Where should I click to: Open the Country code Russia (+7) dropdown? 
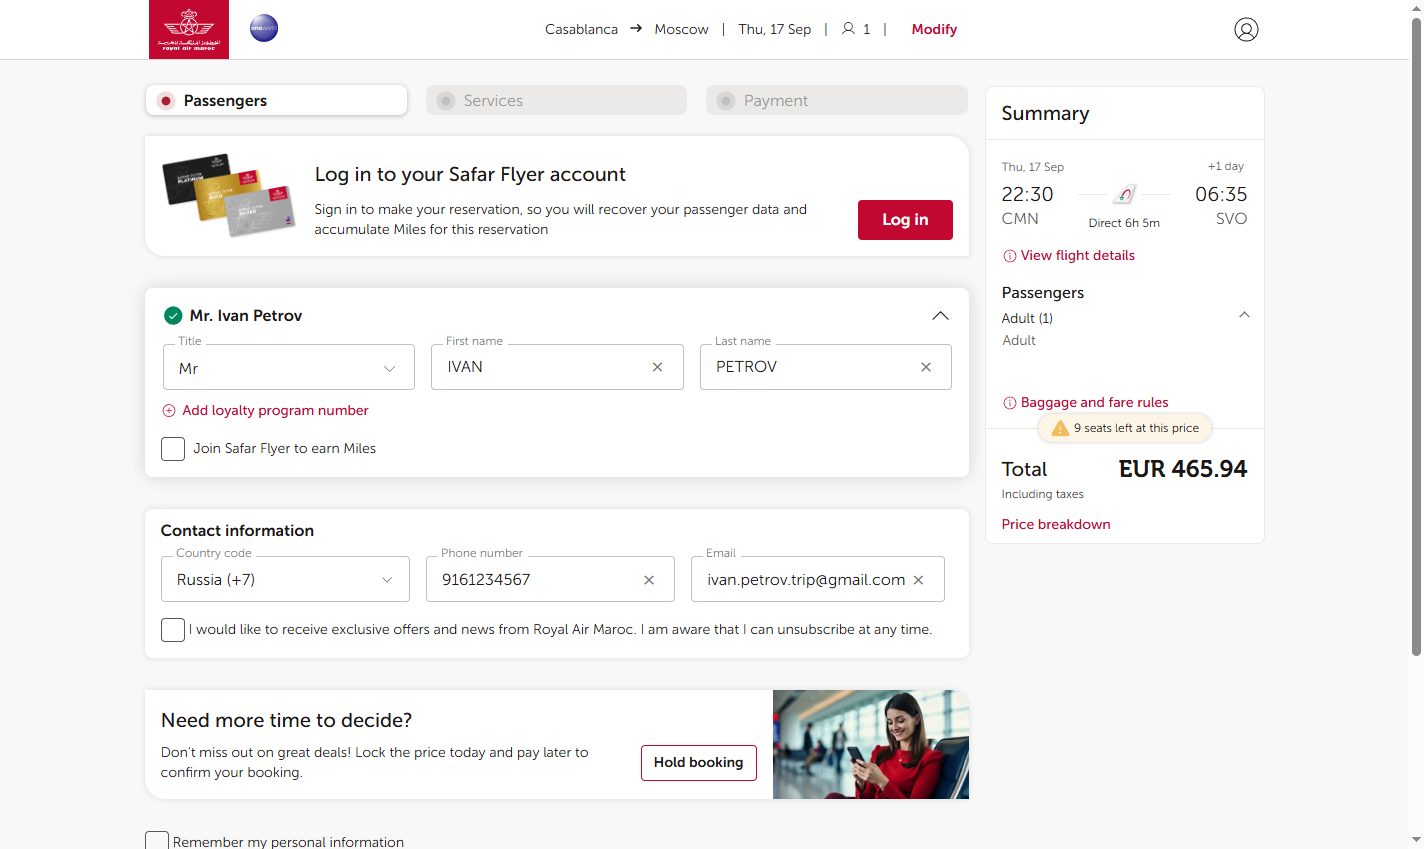pyautogui.click(x=285, y=579)
